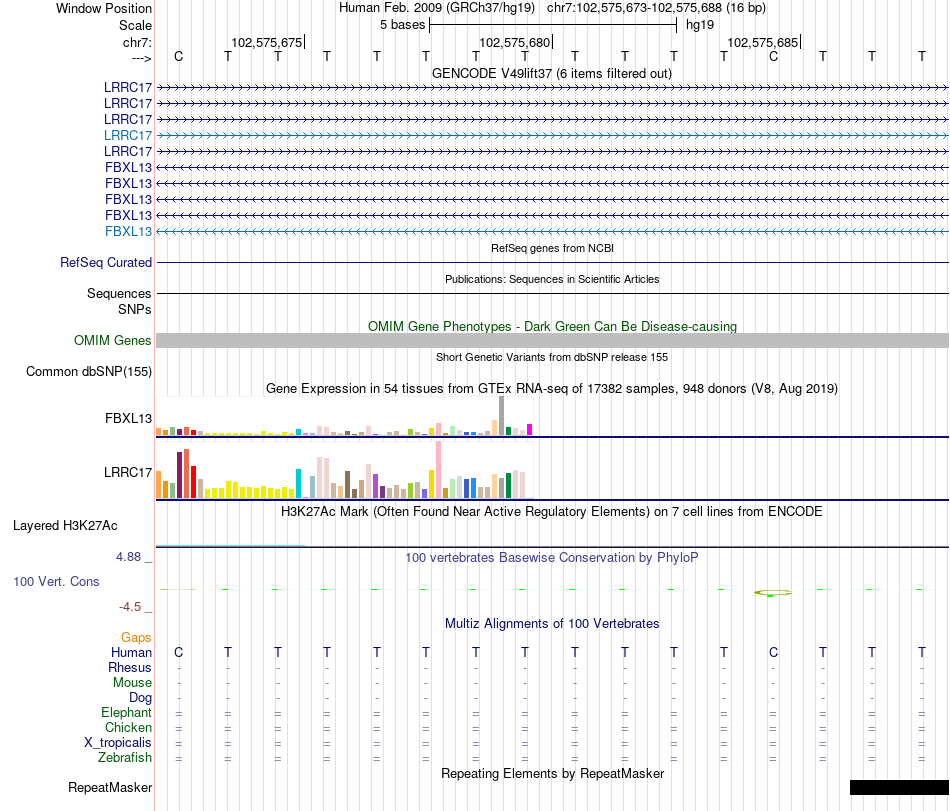Screen dimensions: 950x811
Task: Click the Mouse alignment row label
Action: pyautogui.click(x=132, y=683)
